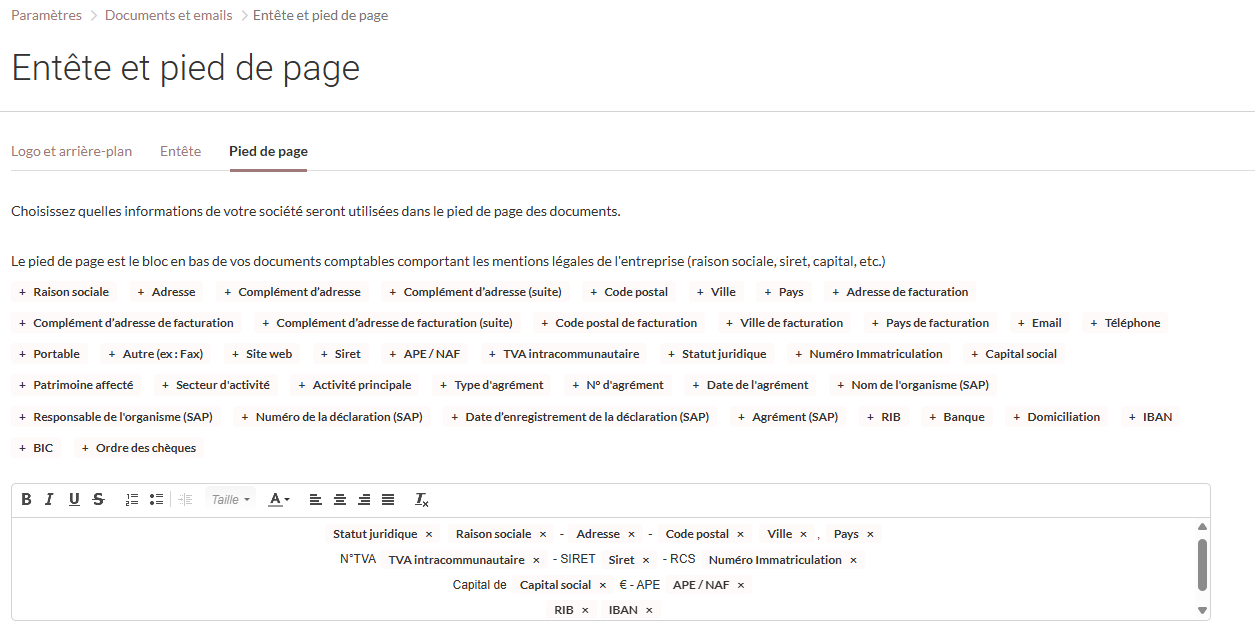Add the Nom de l'organisme (SAP) field
This screenshot has width=1255, height=635.
coord(913,385)
